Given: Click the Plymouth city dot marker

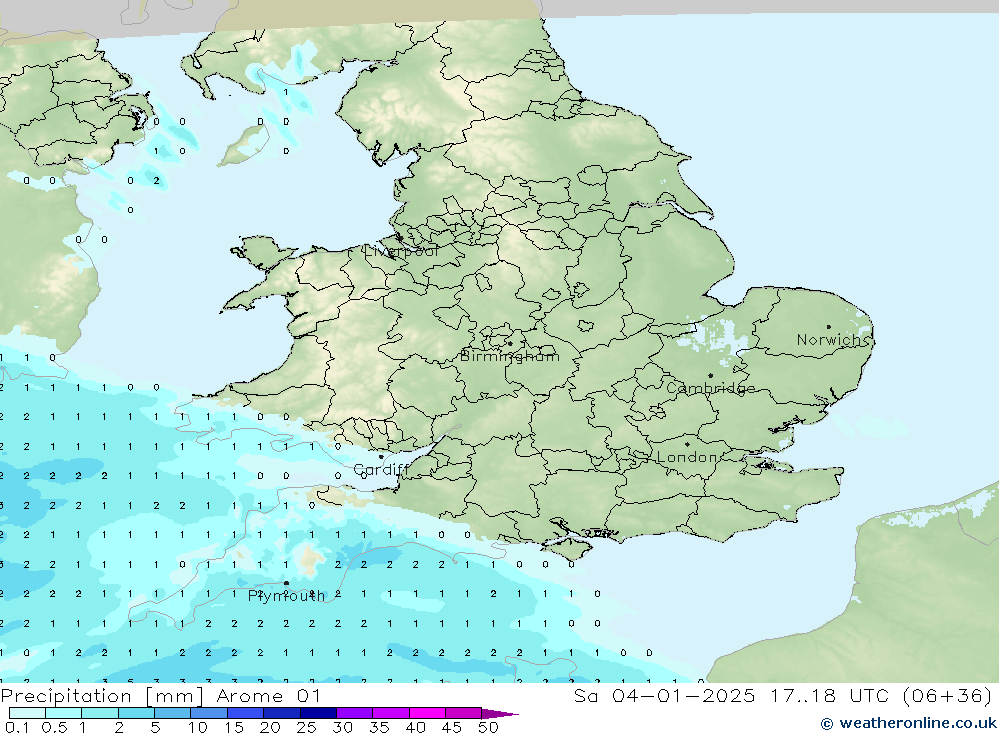Looking at the screenshot, I should 286,582.
